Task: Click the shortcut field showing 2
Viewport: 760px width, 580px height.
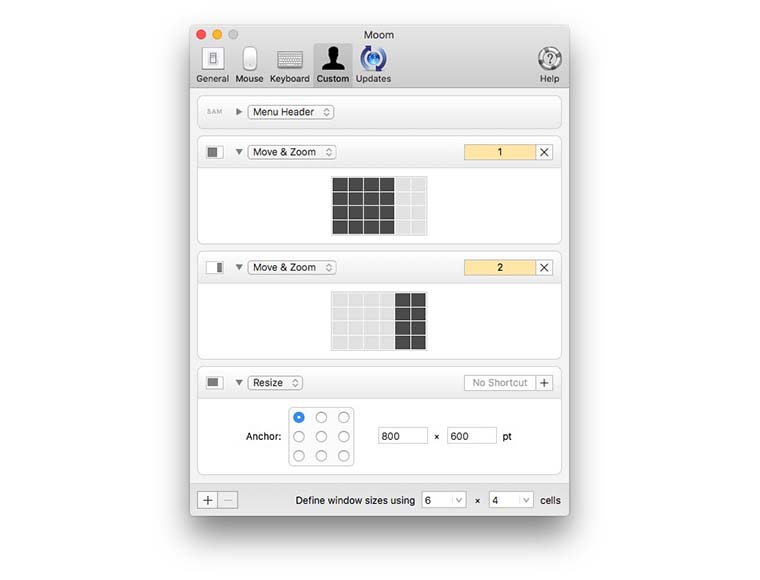Action: (x=500, y=267)
